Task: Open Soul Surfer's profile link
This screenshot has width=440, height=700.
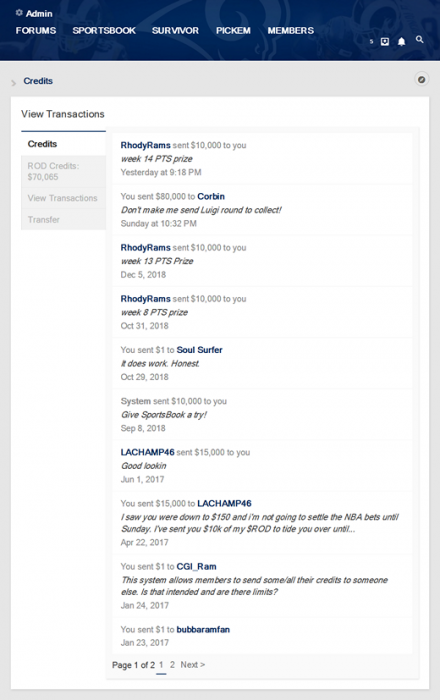Action: [199, 350]
